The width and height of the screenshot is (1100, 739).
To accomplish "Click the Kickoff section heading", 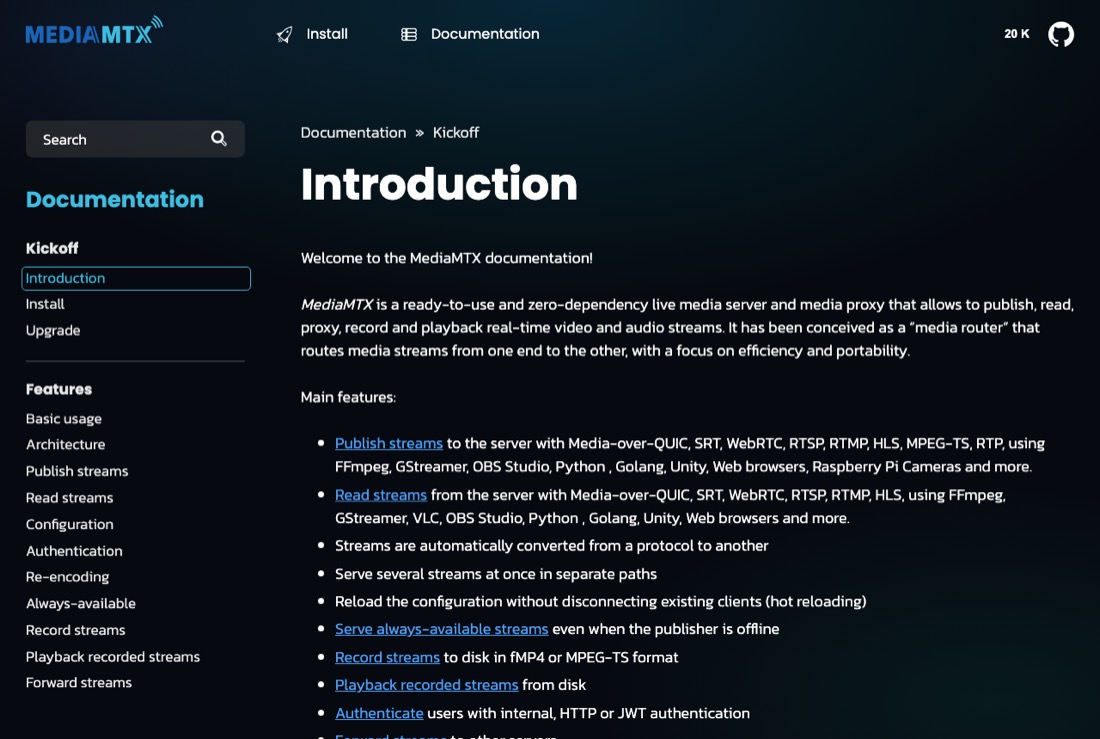I will pos(52,248).
